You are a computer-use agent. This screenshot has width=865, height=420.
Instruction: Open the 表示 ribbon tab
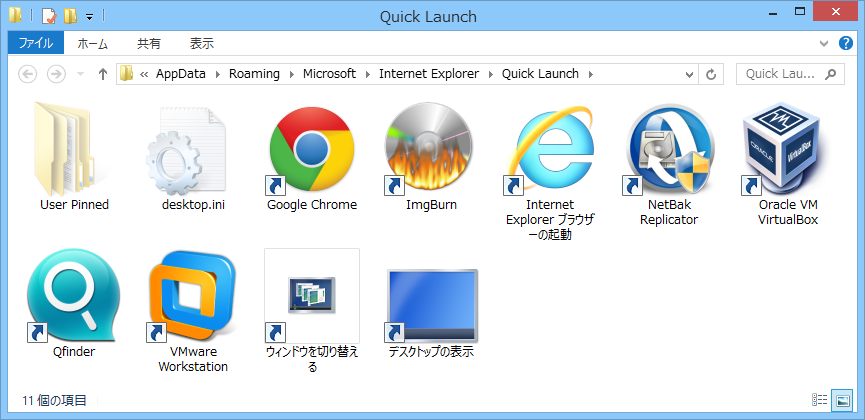click(x=202, y=44)
